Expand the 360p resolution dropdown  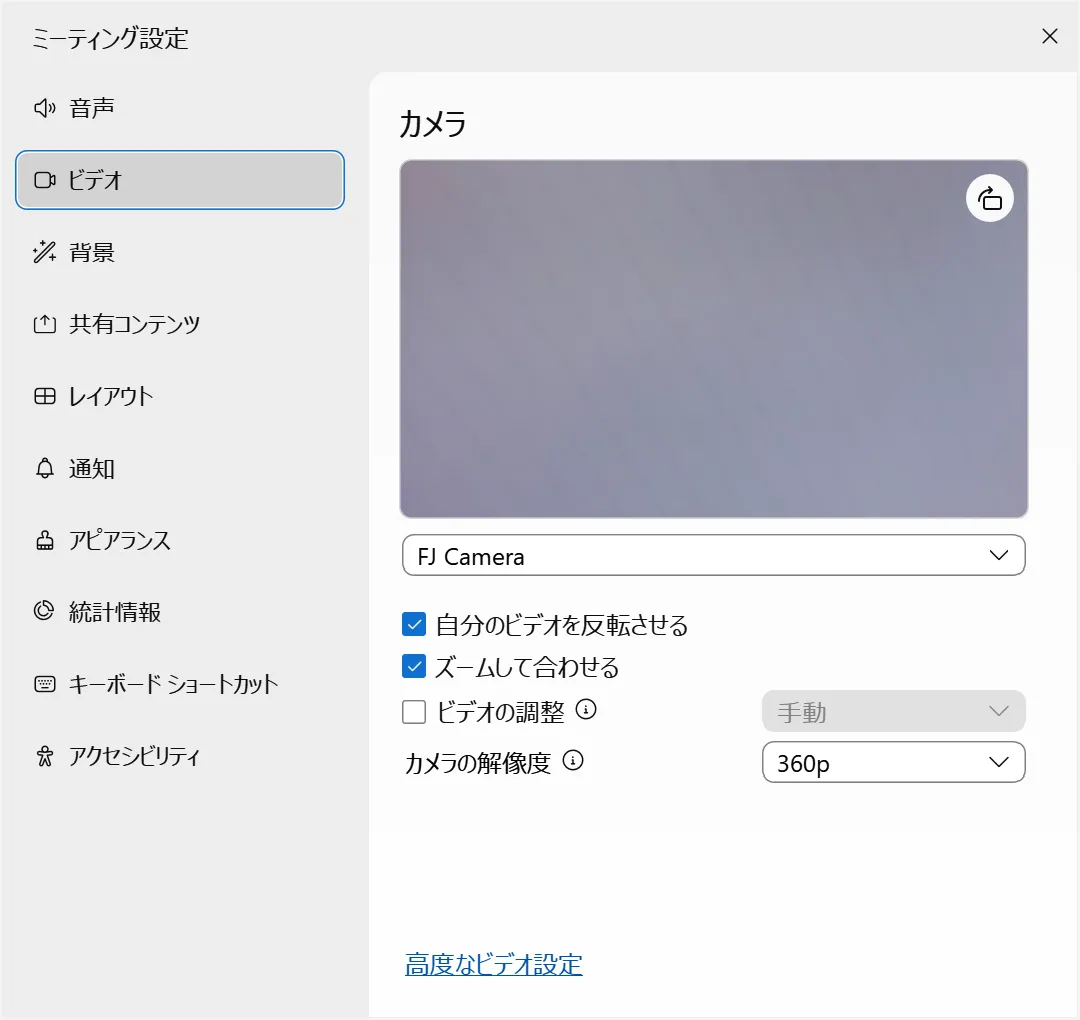[x=893, y=762]
